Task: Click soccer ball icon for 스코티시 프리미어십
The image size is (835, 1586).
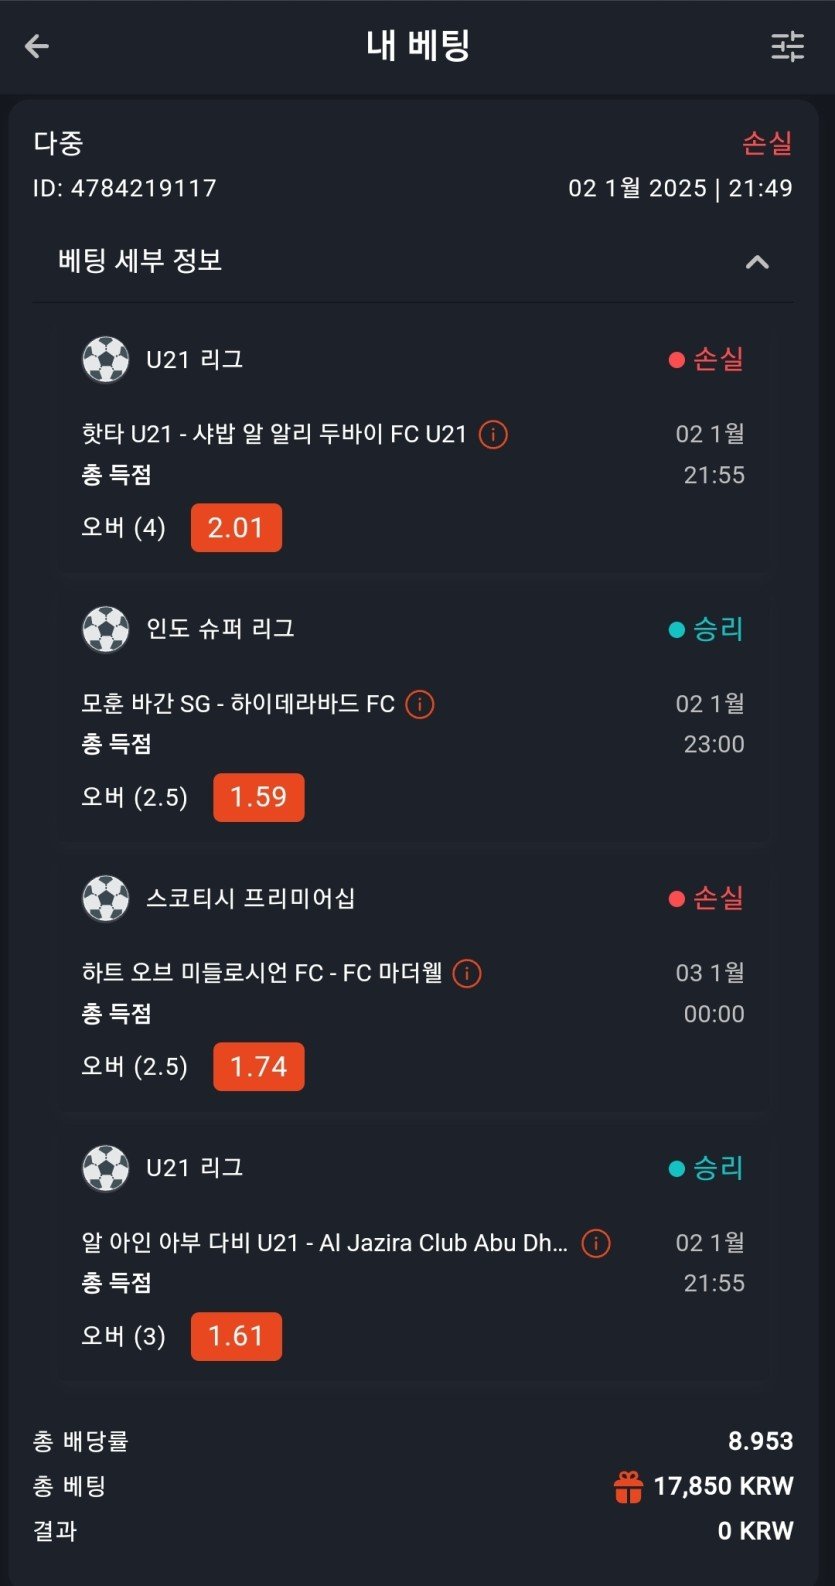Action: (x=105, y=898)
